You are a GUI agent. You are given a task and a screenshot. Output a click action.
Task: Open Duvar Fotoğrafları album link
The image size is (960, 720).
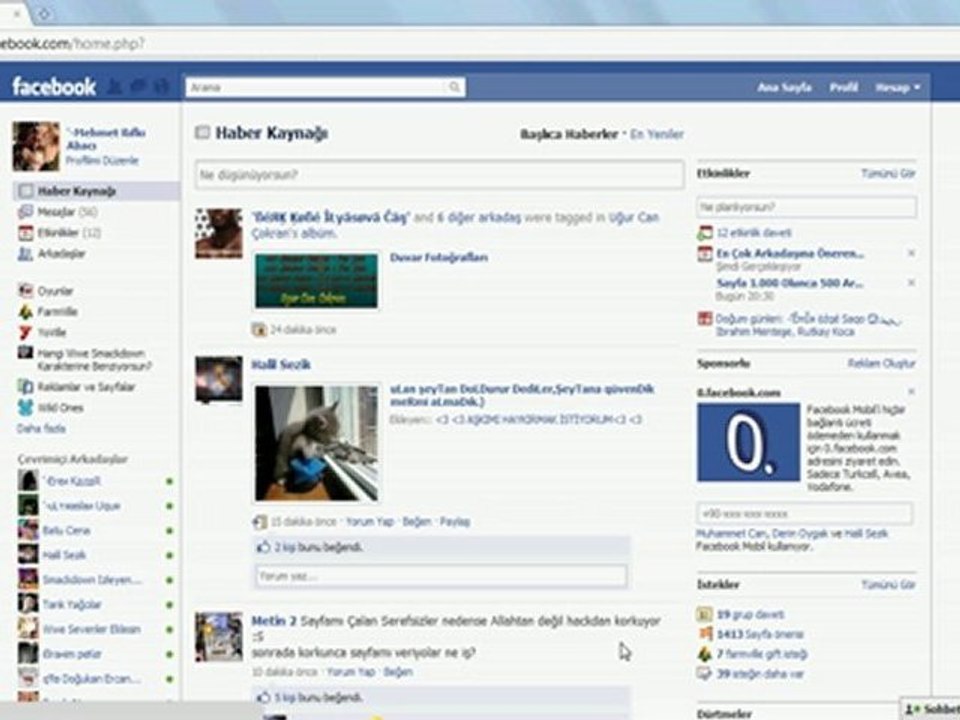[x=439, y=257]
